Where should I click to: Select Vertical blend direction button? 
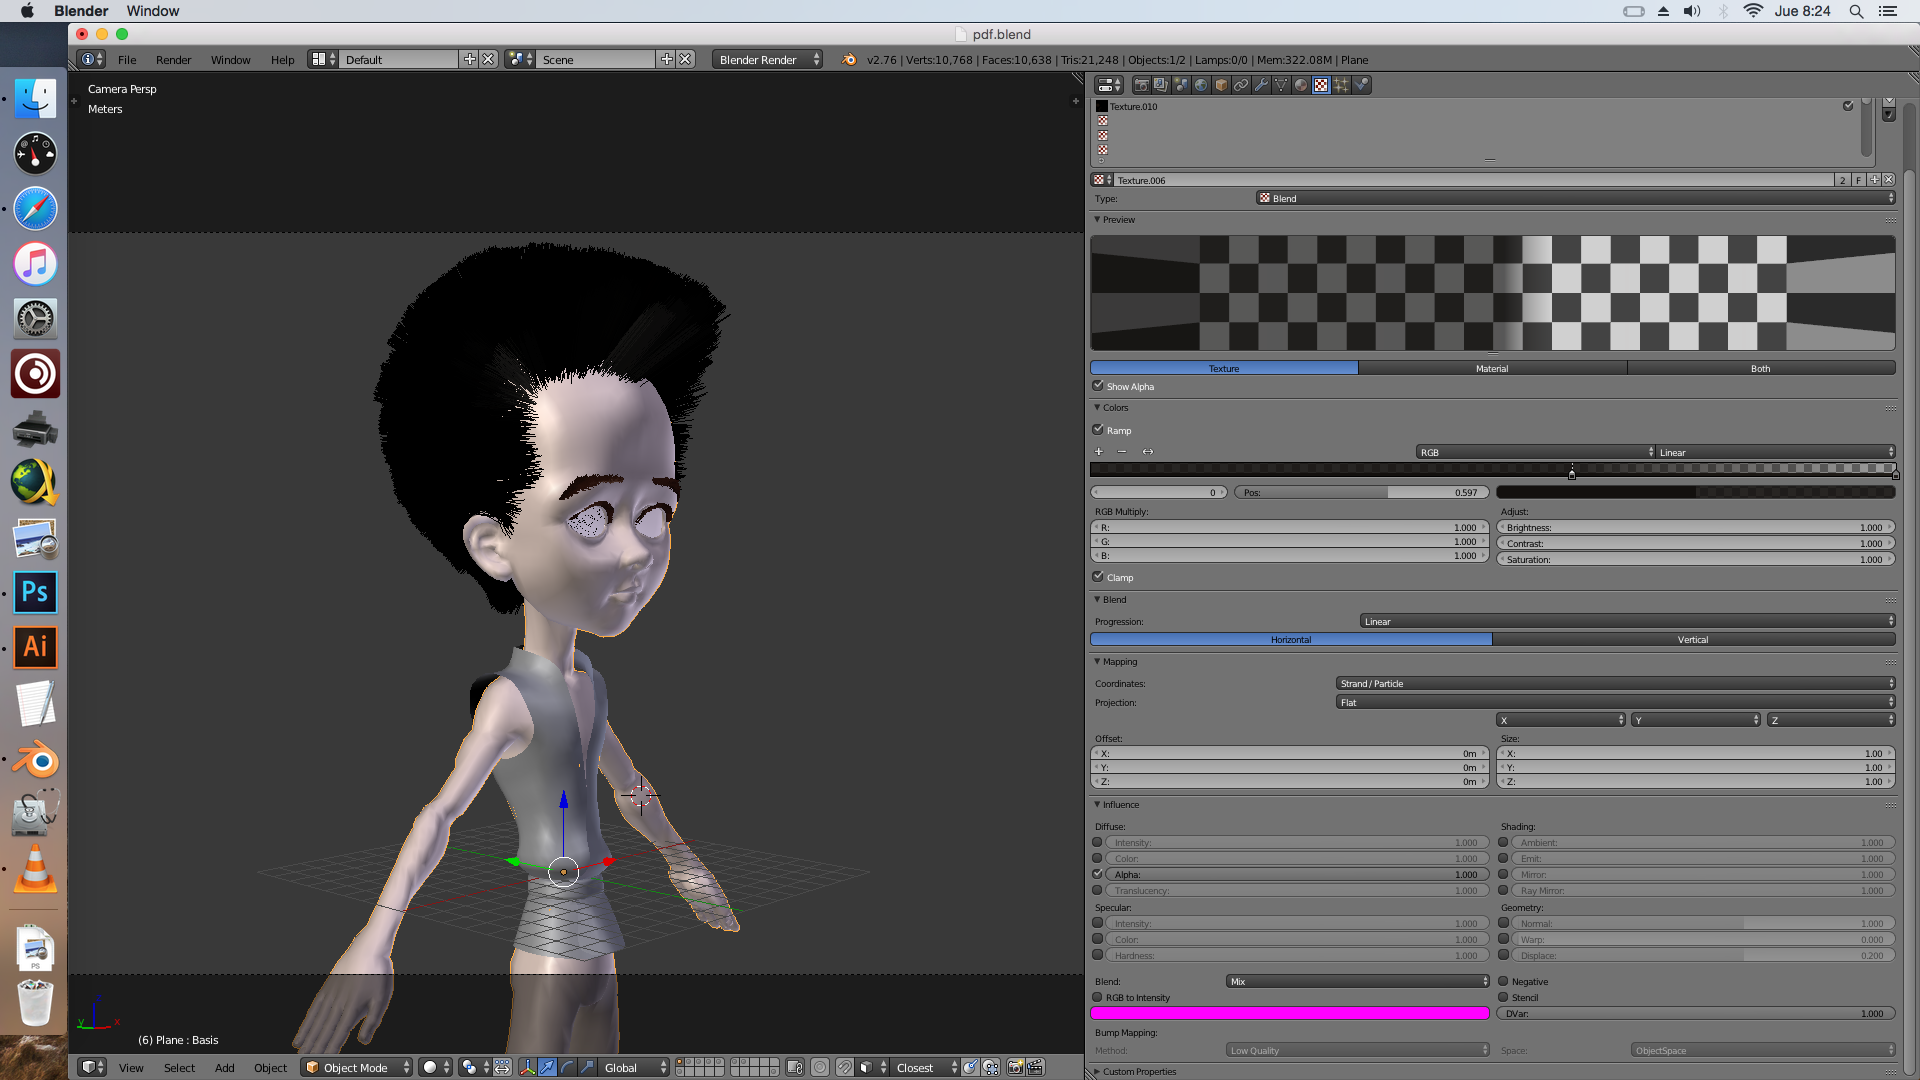pos(1692,639)
